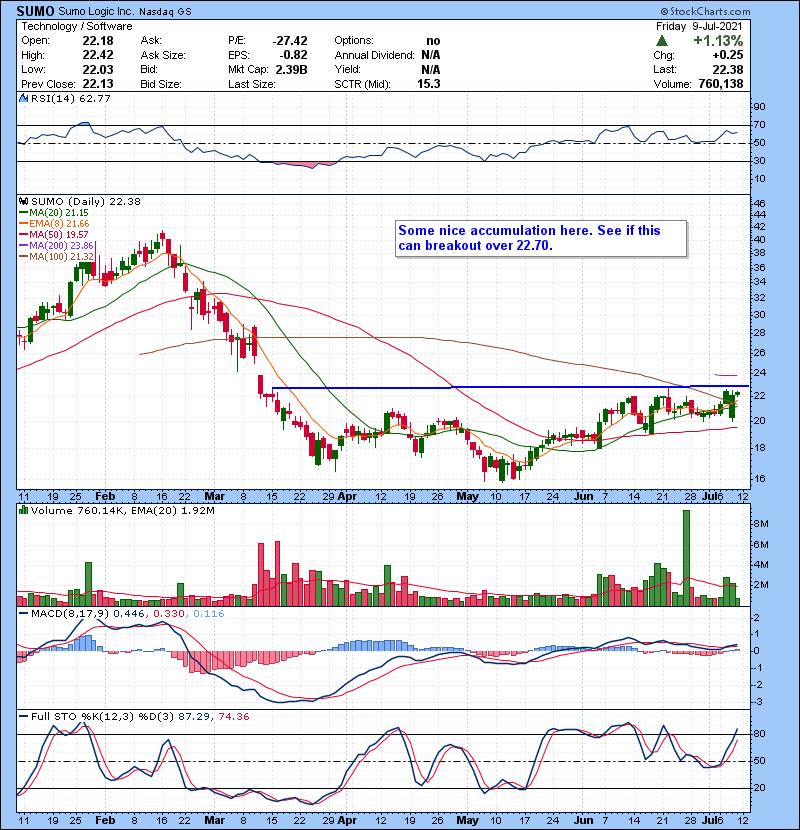Screen dimensions: 800x830
Task: Select the SUMO ticker symbol in the header
Action: point(35,11)
